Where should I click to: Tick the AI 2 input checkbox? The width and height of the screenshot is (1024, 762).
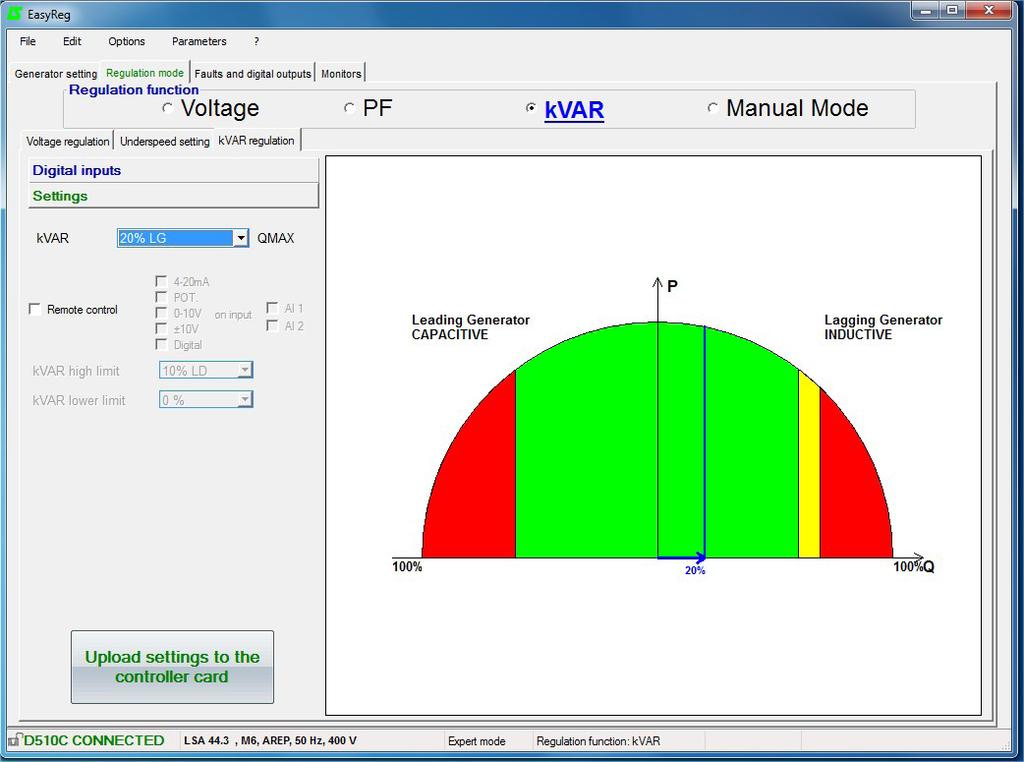272,325
